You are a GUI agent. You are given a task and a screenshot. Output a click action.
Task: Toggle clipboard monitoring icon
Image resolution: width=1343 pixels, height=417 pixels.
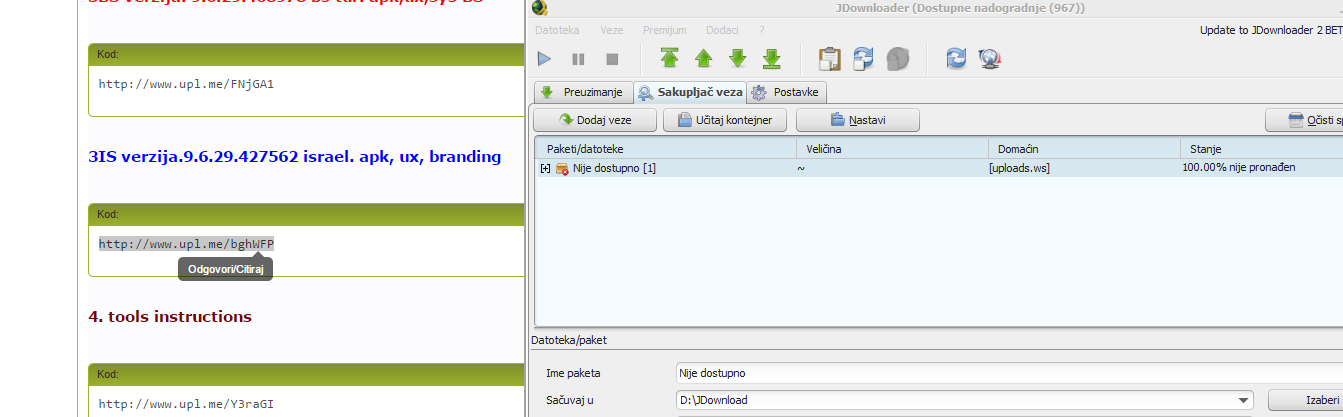click(828, 58)
